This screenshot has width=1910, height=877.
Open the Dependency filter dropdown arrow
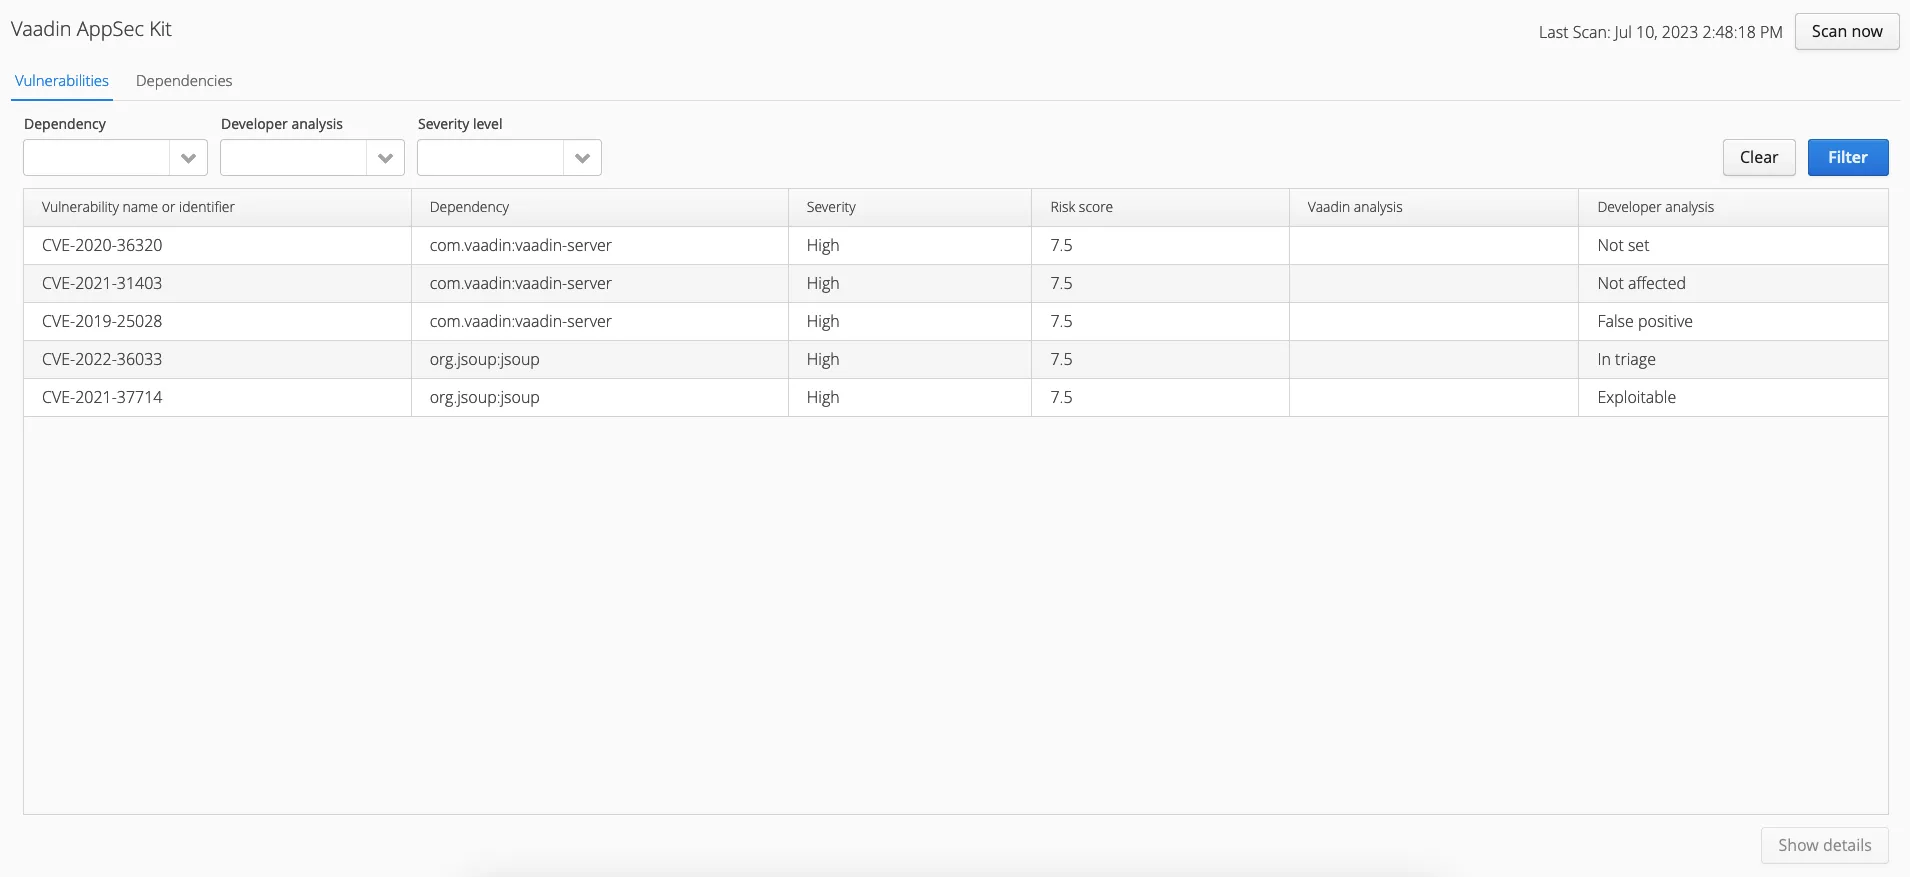pyautogui.click(x=188, y=158)
